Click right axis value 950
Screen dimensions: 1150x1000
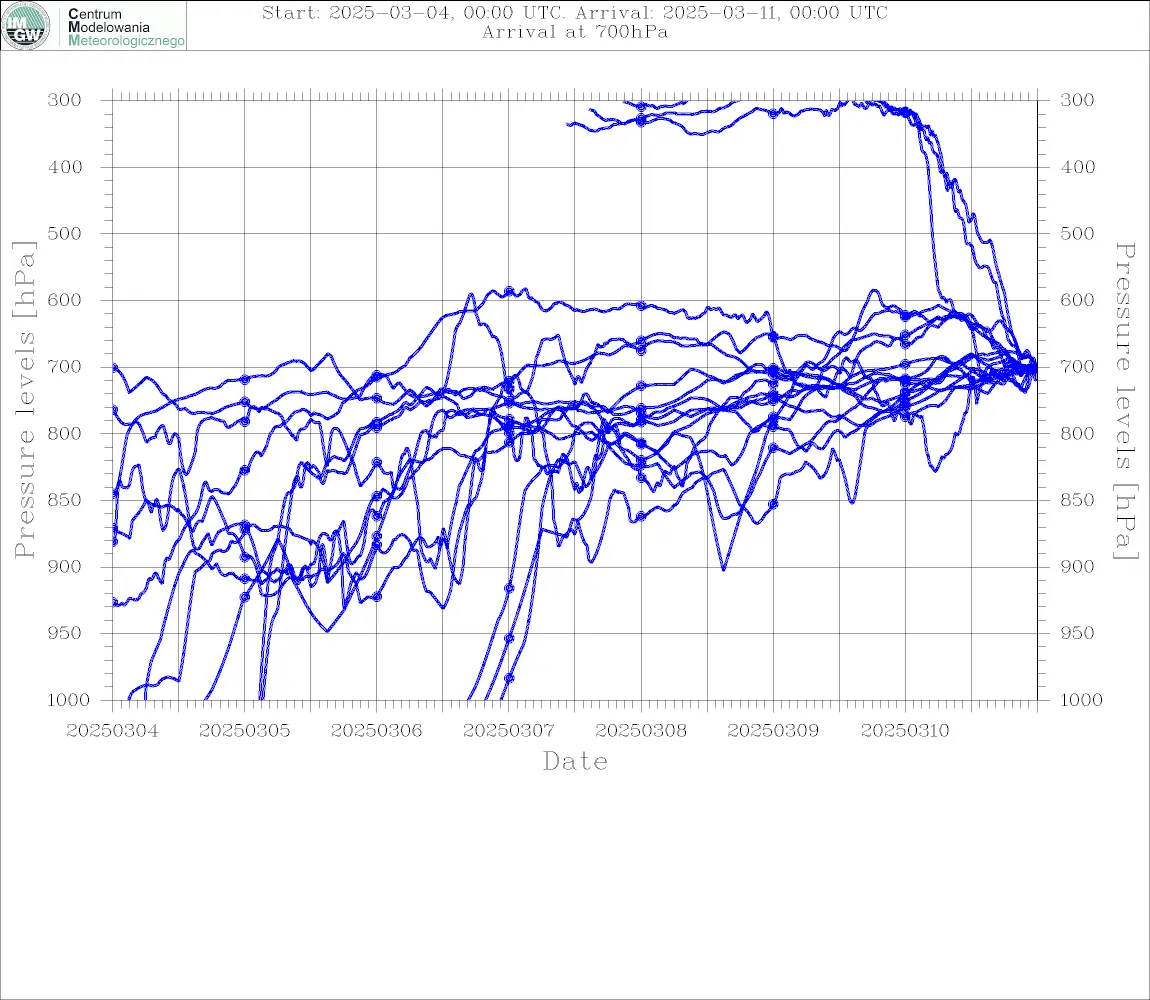click(x=1077, y=632)
